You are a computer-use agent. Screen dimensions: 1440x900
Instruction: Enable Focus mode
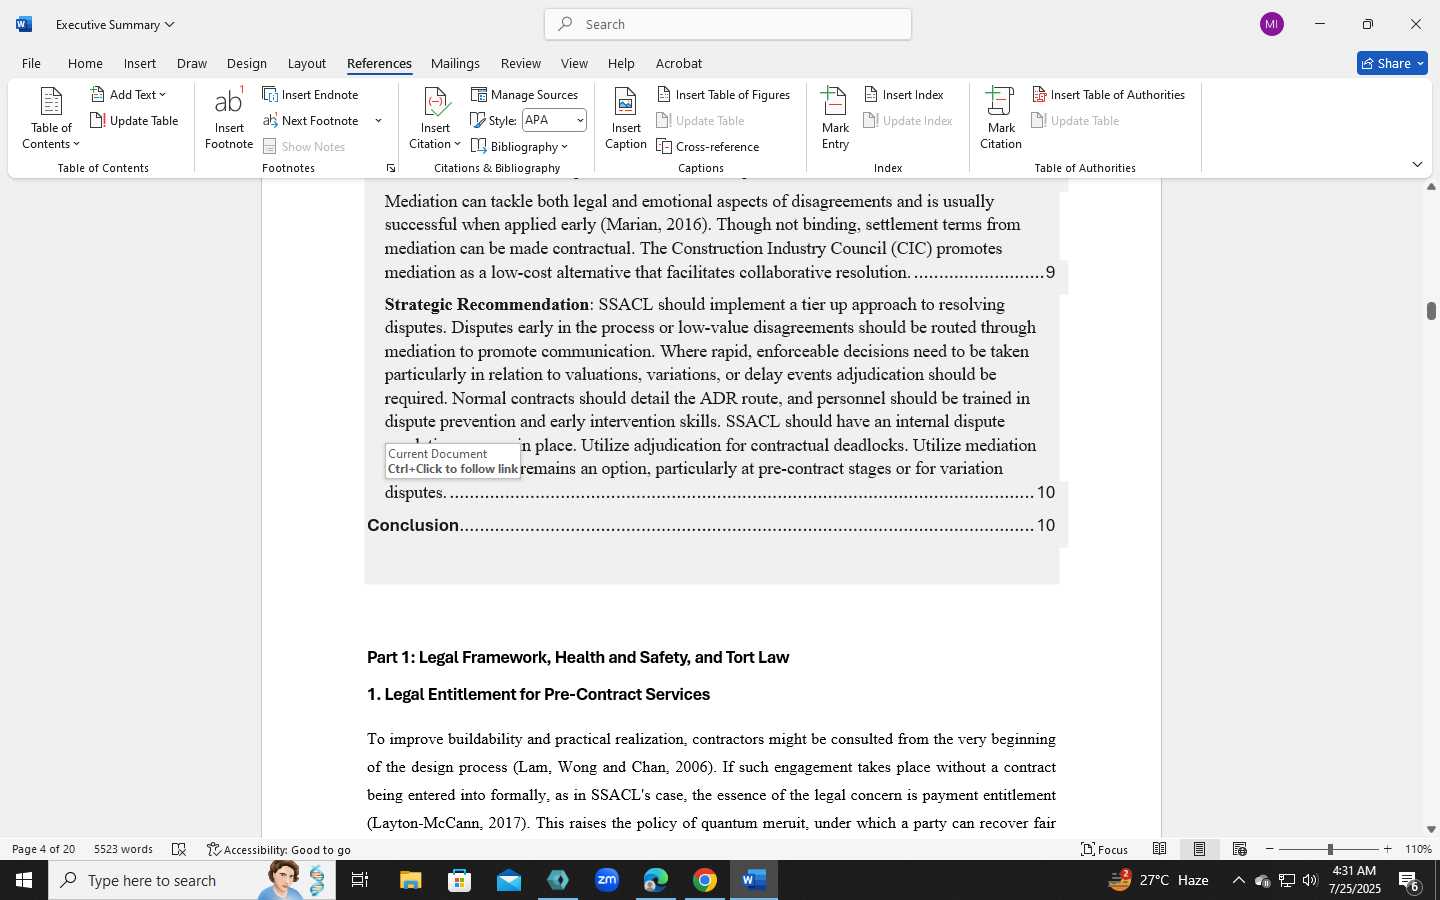click(x=1105, y=849)
